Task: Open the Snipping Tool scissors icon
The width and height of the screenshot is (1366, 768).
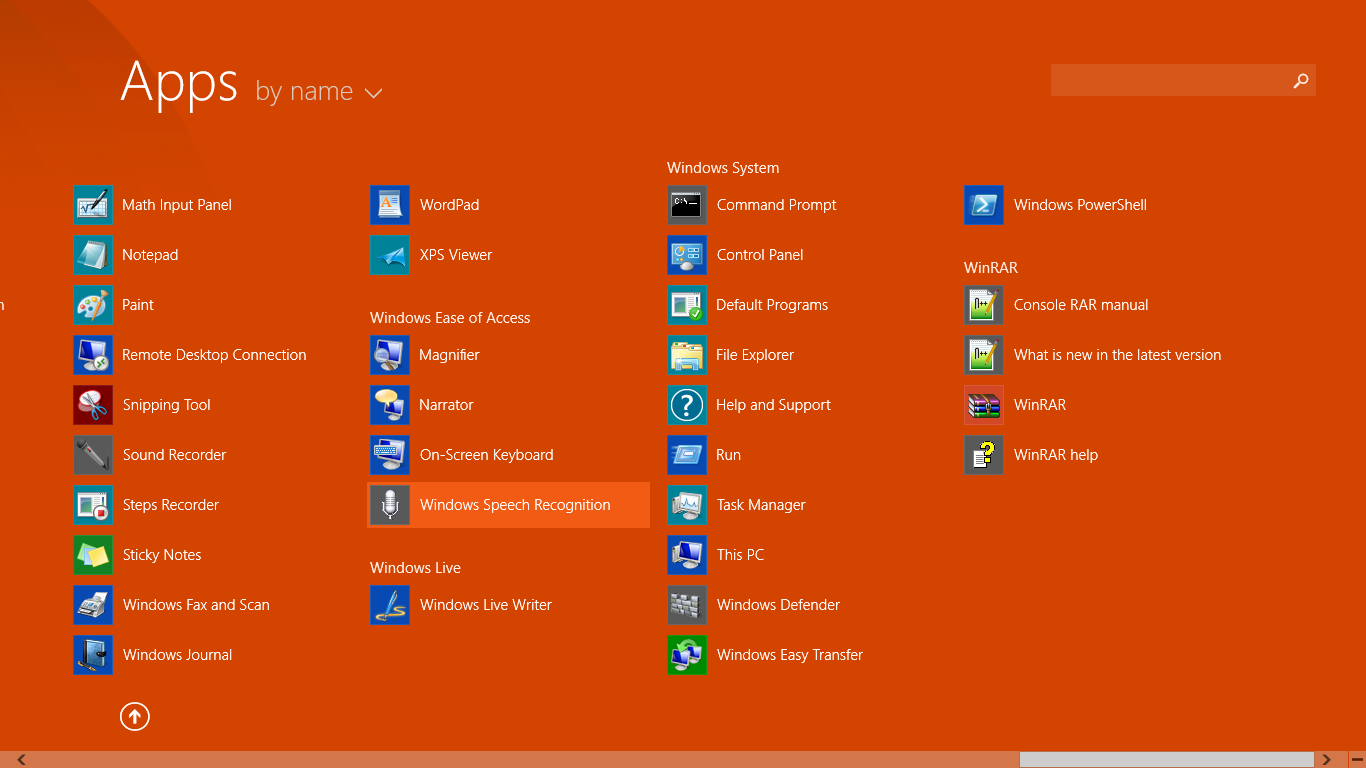Action: coord(93,405)
